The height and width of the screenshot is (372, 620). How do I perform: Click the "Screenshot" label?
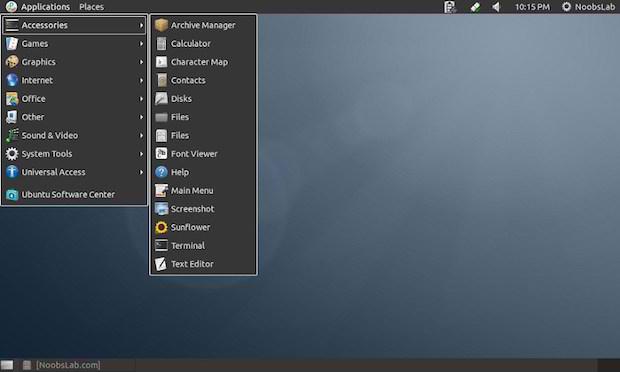(x=193, y=209)
